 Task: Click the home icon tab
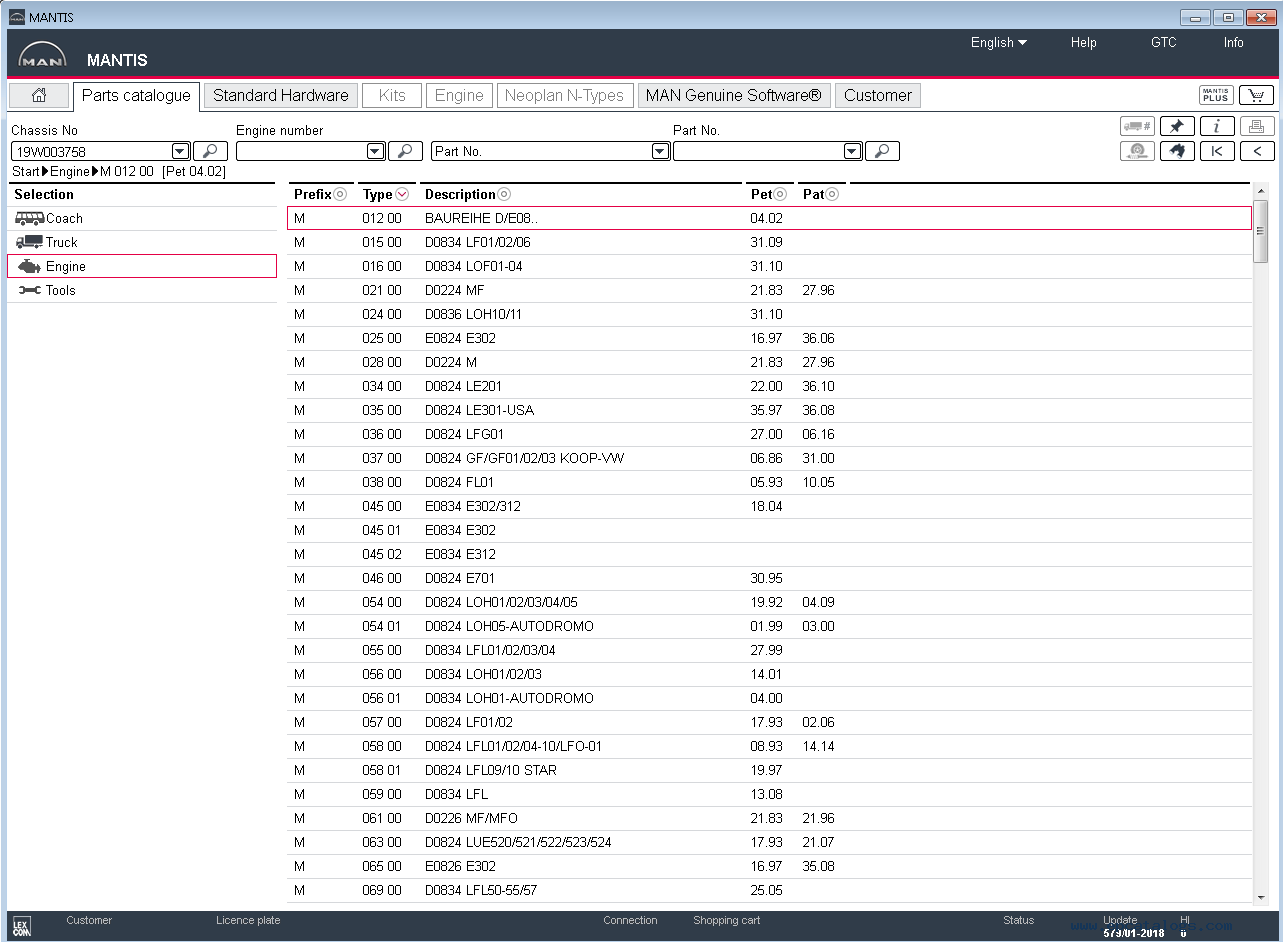click(39, 96)
